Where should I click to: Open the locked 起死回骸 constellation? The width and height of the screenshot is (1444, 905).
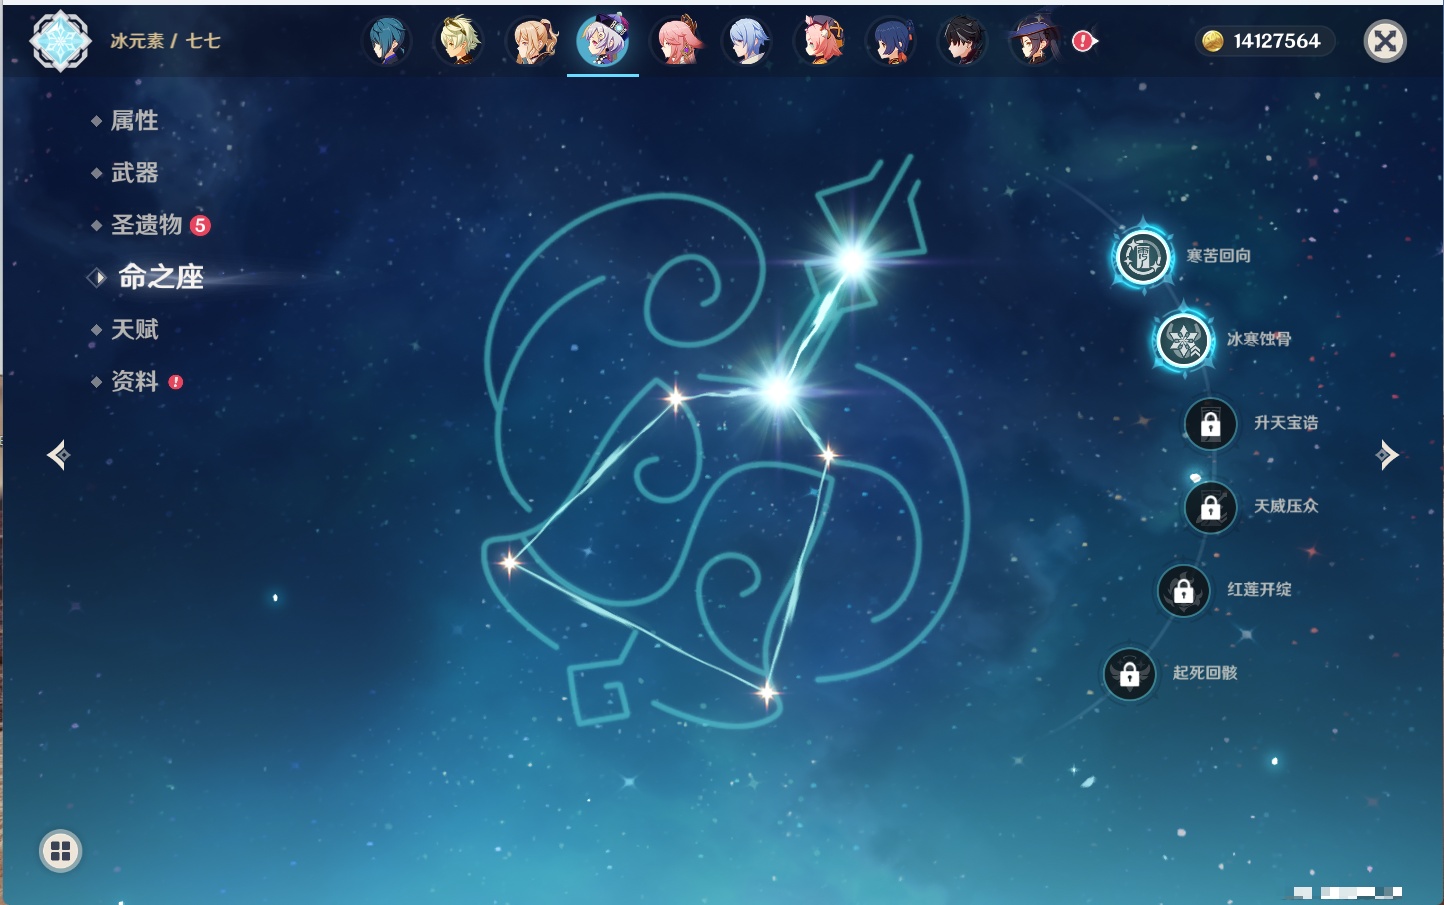tap(1129, 675)
